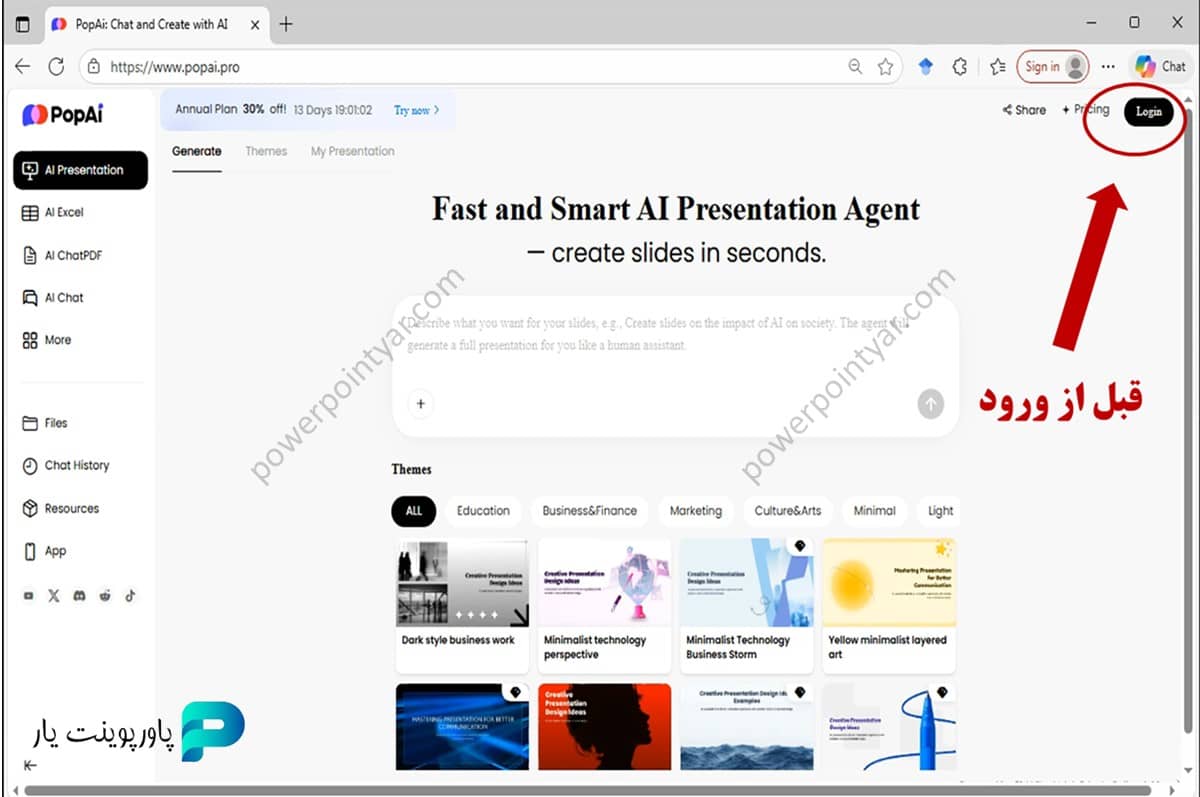This screenshot has height=797, width=1200.
Task: Click the More grid icon
Action: 30,340
